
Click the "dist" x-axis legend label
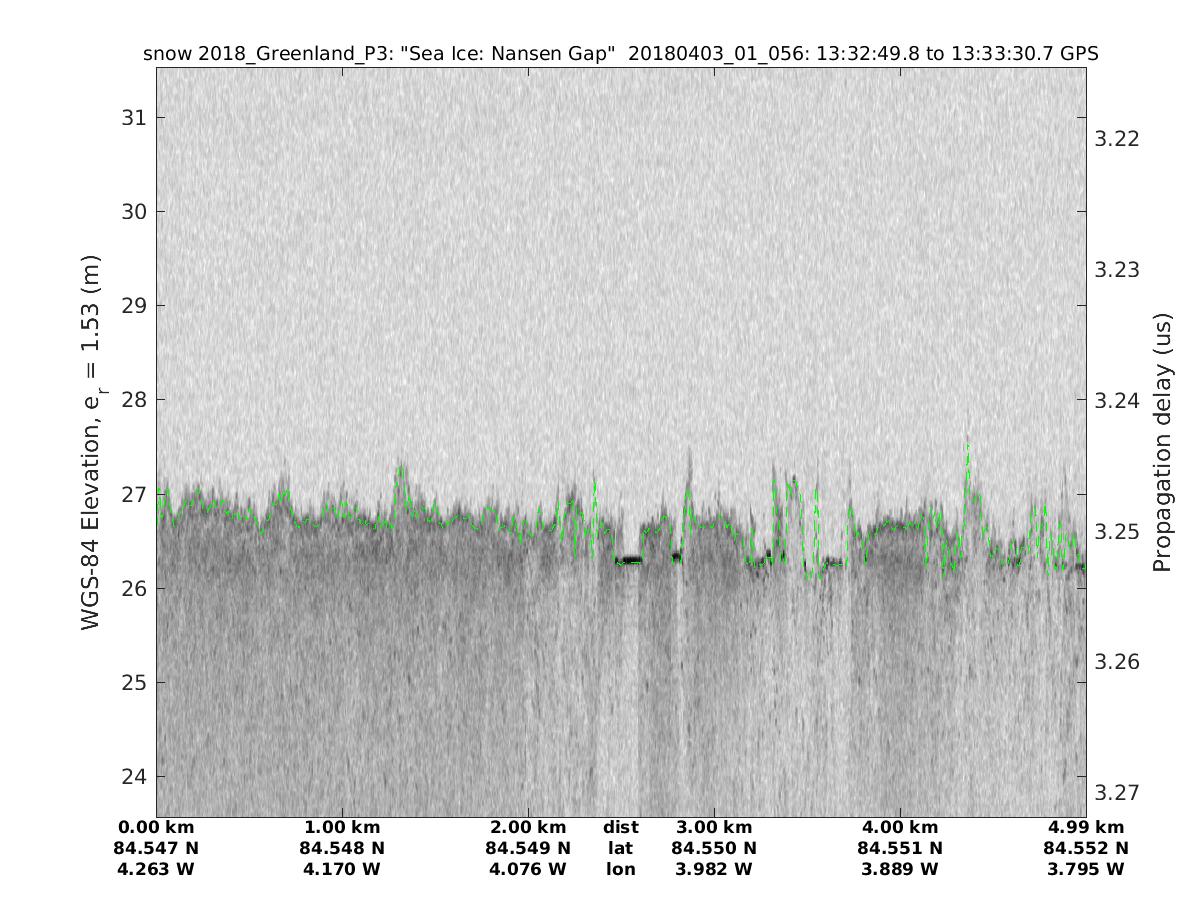[620, 827]
